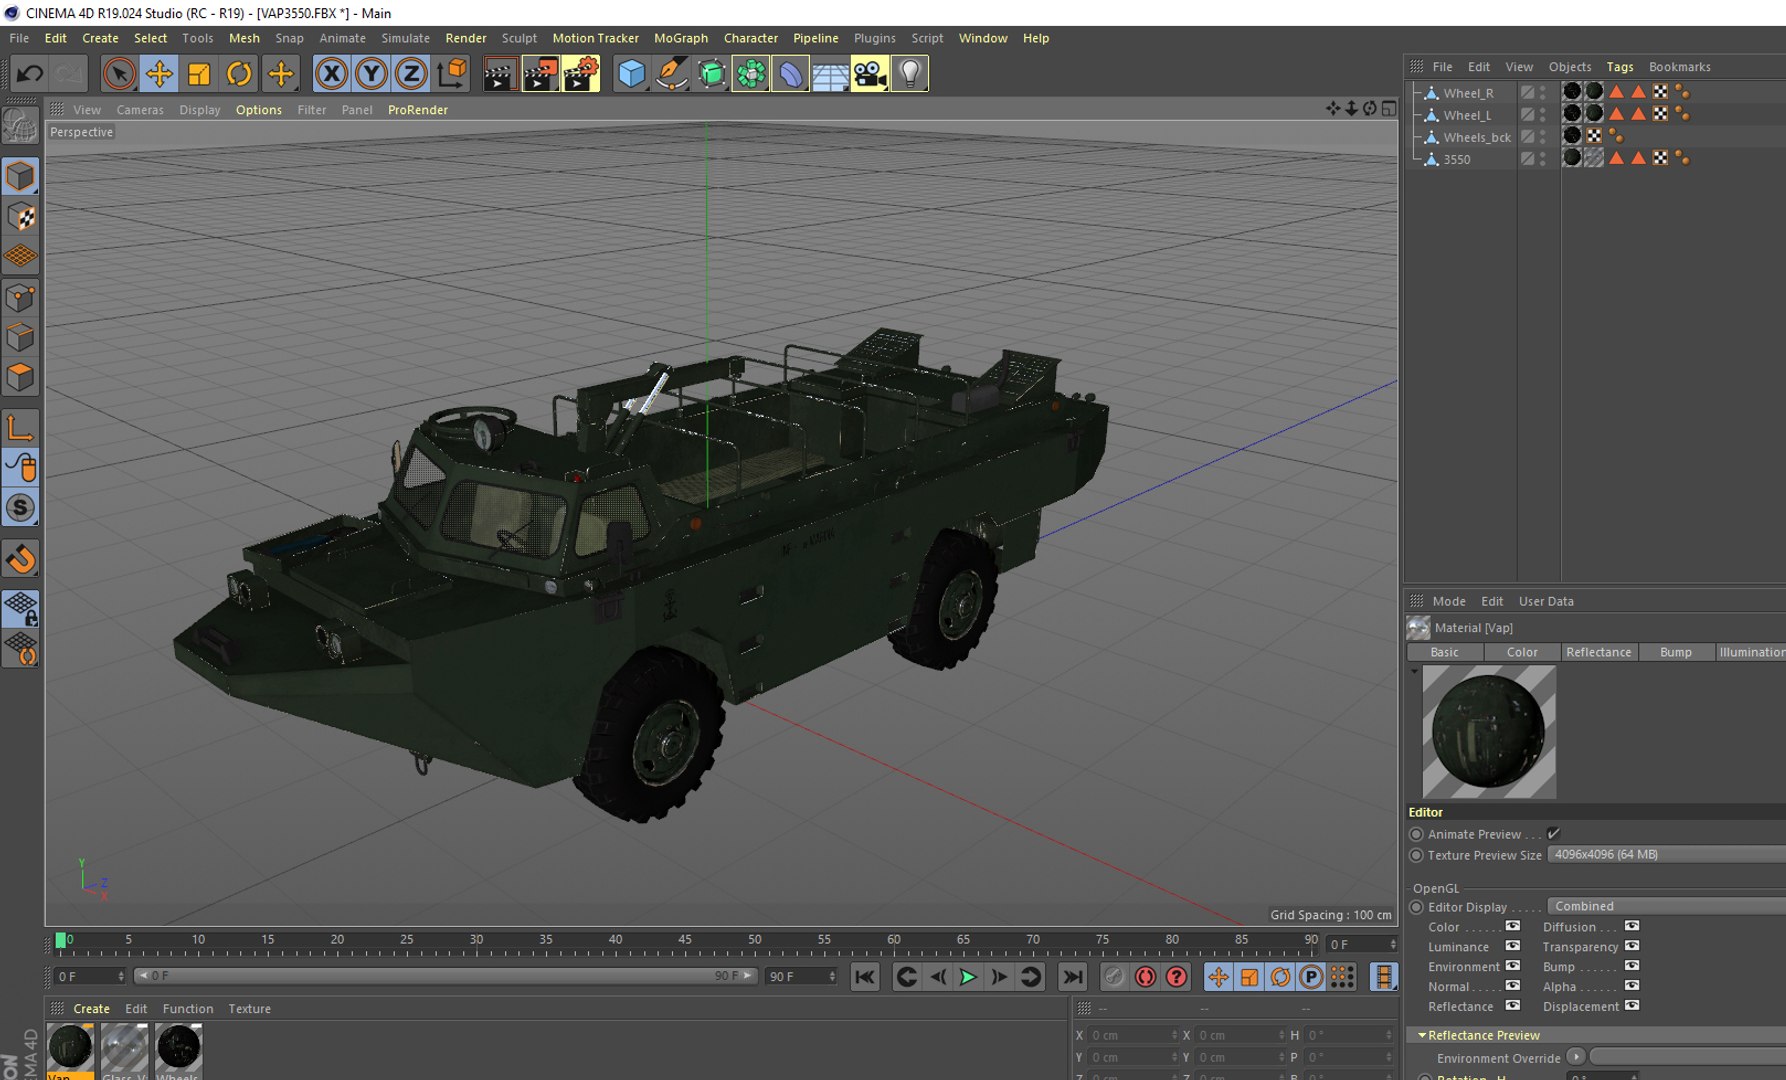This screenshot has height=1080, width=1786.
Task: Choose the Scale tool
Action: pyautogui.click(x=199, y=73)
